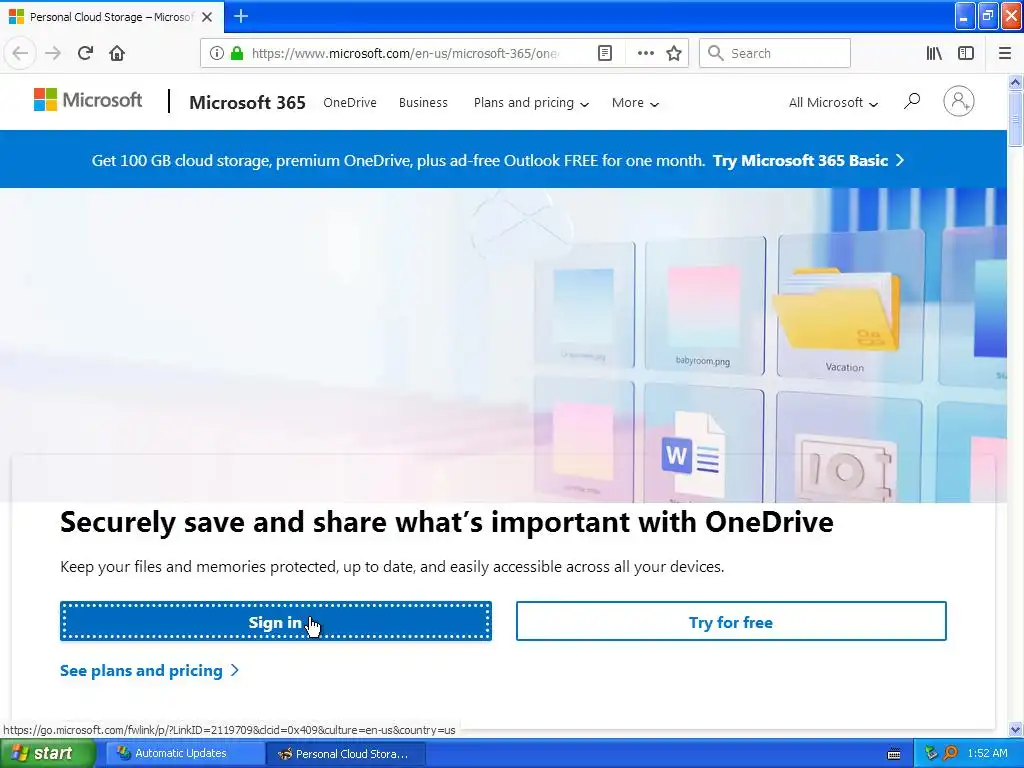Open site search magnifier icon
Screen dimensions: 1024x768
click(x=912, y=101)
